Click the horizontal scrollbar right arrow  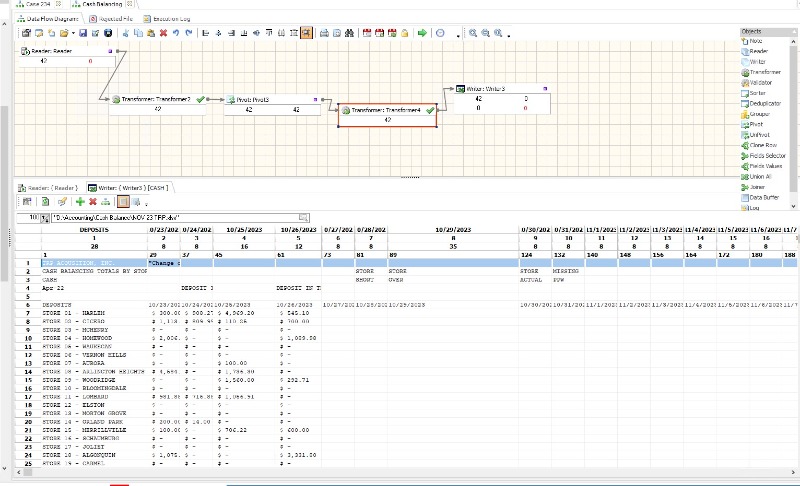[795, 472]
